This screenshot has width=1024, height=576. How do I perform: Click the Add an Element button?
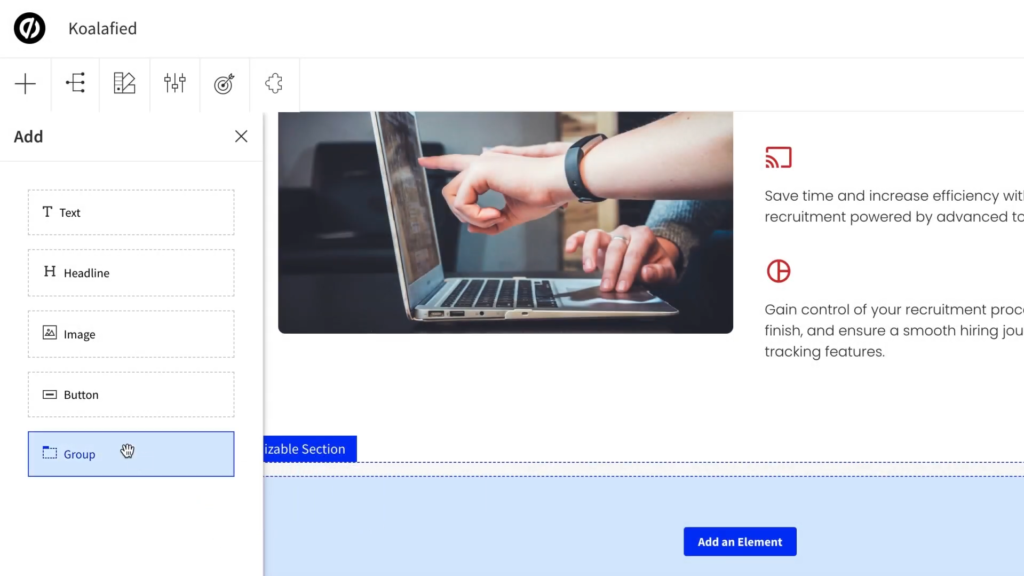pos(740,541)
